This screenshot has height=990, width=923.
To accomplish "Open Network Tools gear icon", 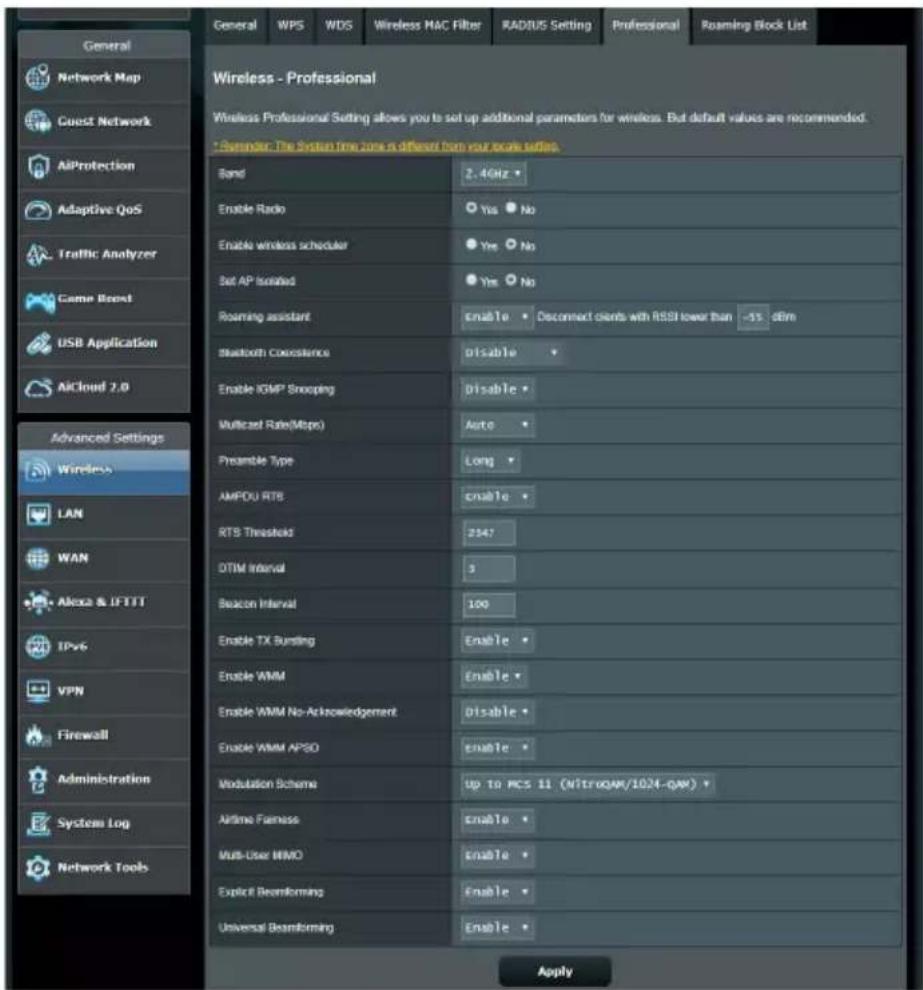I will coord(38,868).
